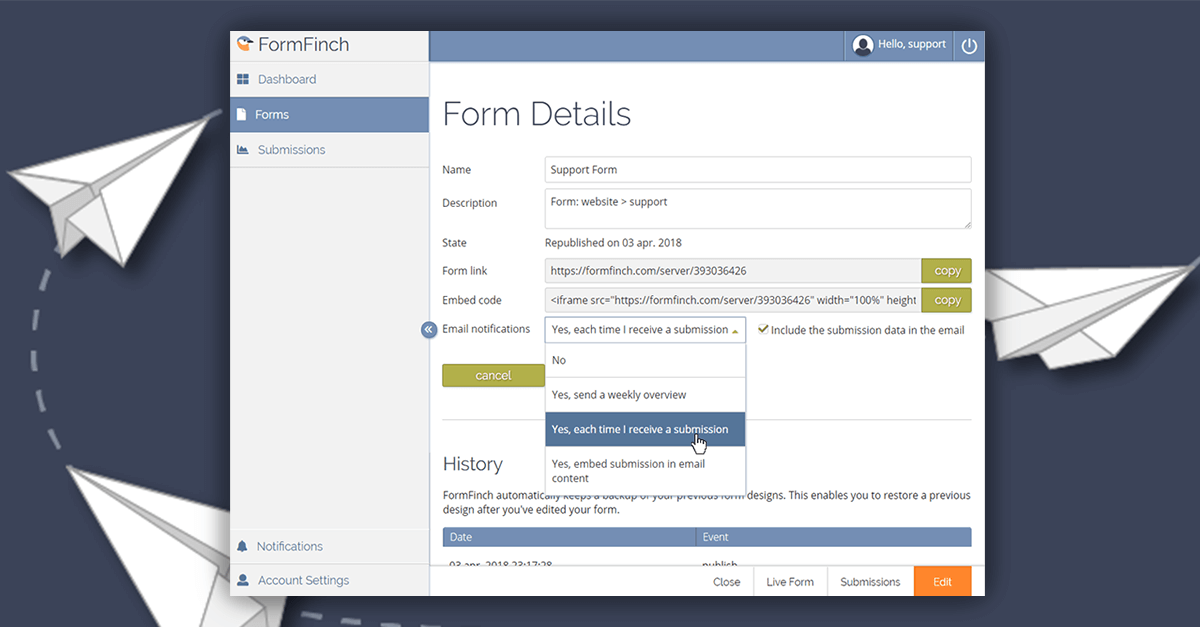1200x627 pixels.
Task: Click the FormFinch bird logo
Action: tap(246, 43)
